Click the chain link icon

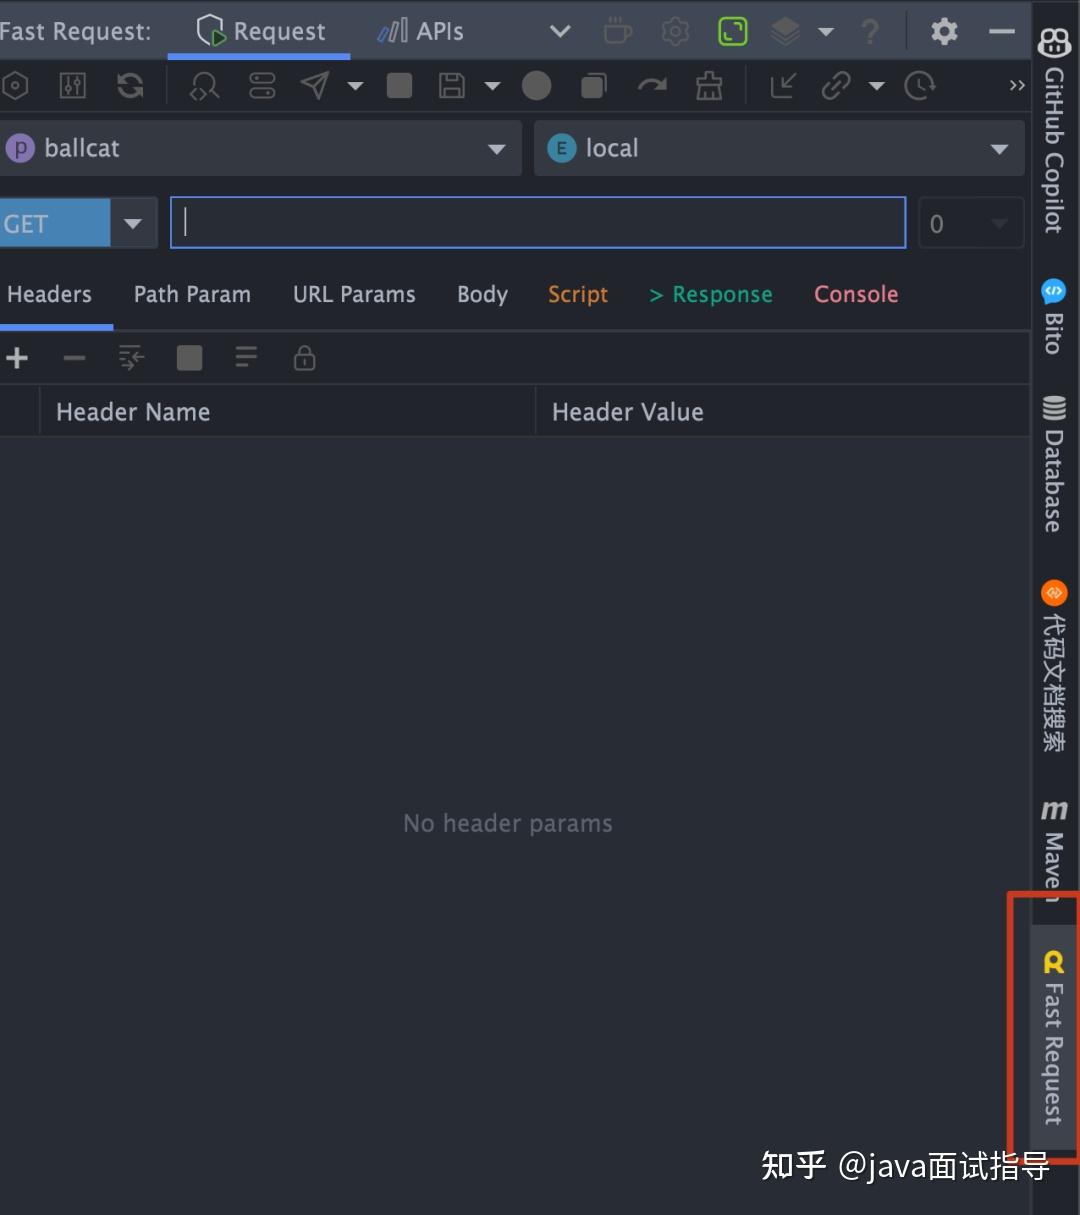point(836,86)
